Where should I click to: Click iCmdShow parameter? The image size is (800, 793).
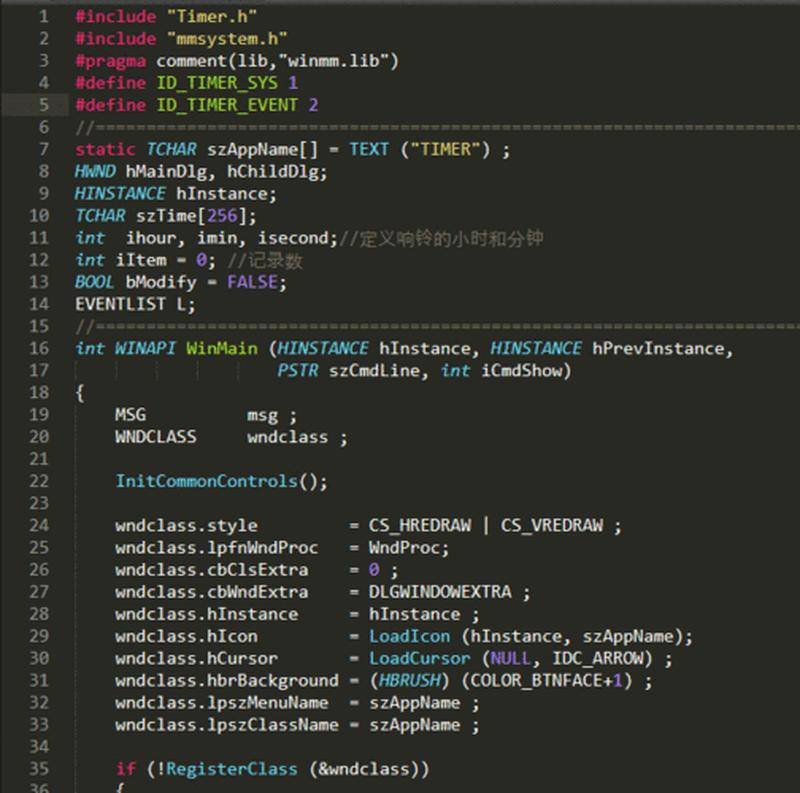[x=521, y=370]
